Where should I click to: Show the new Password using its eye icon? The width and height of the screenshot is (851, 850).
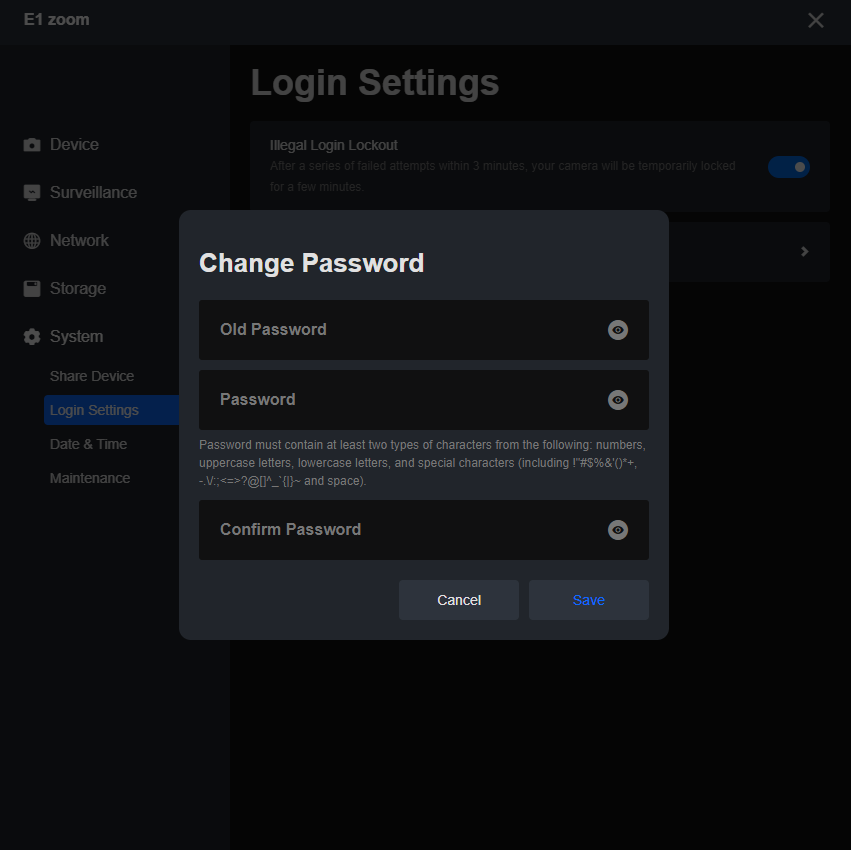coord(618,400)
